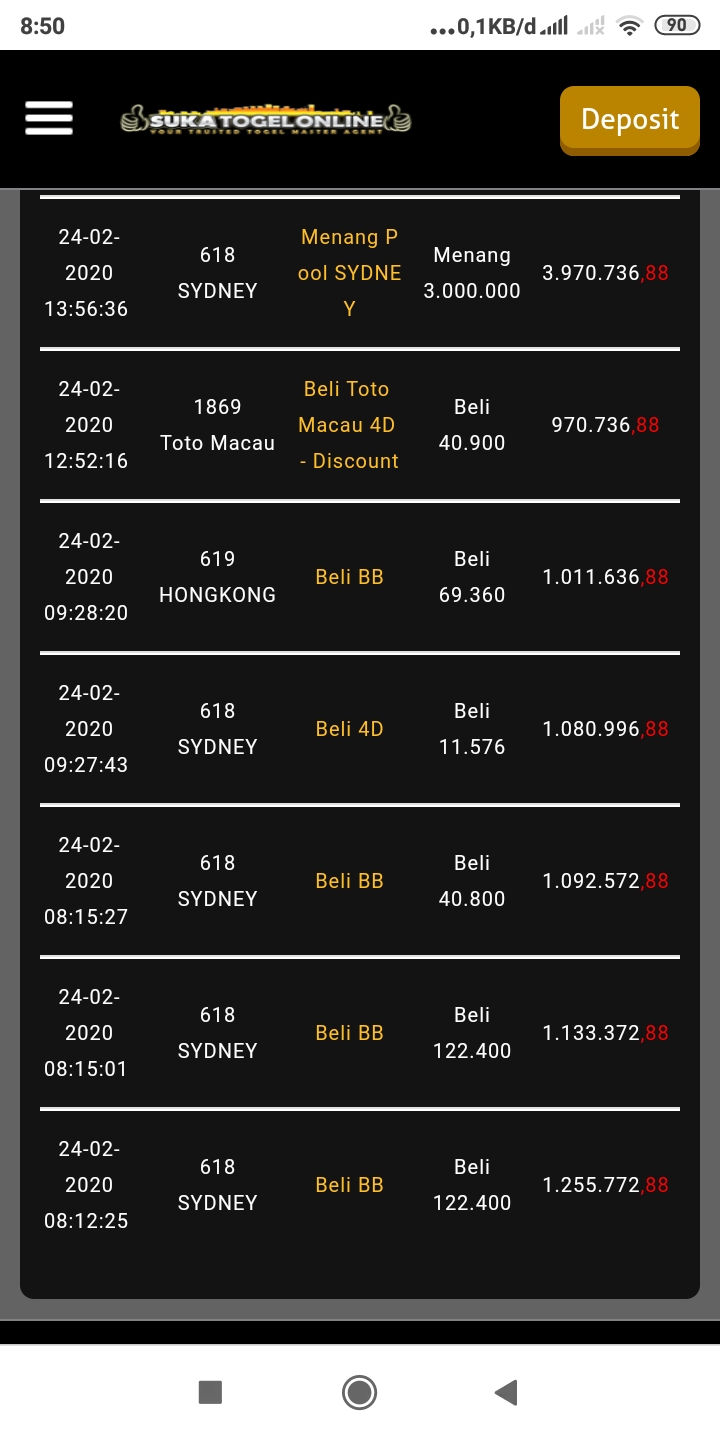This screenshot has width=720, height=1440.
Task: Tap the status bar clock
Action: pos(42,26)
